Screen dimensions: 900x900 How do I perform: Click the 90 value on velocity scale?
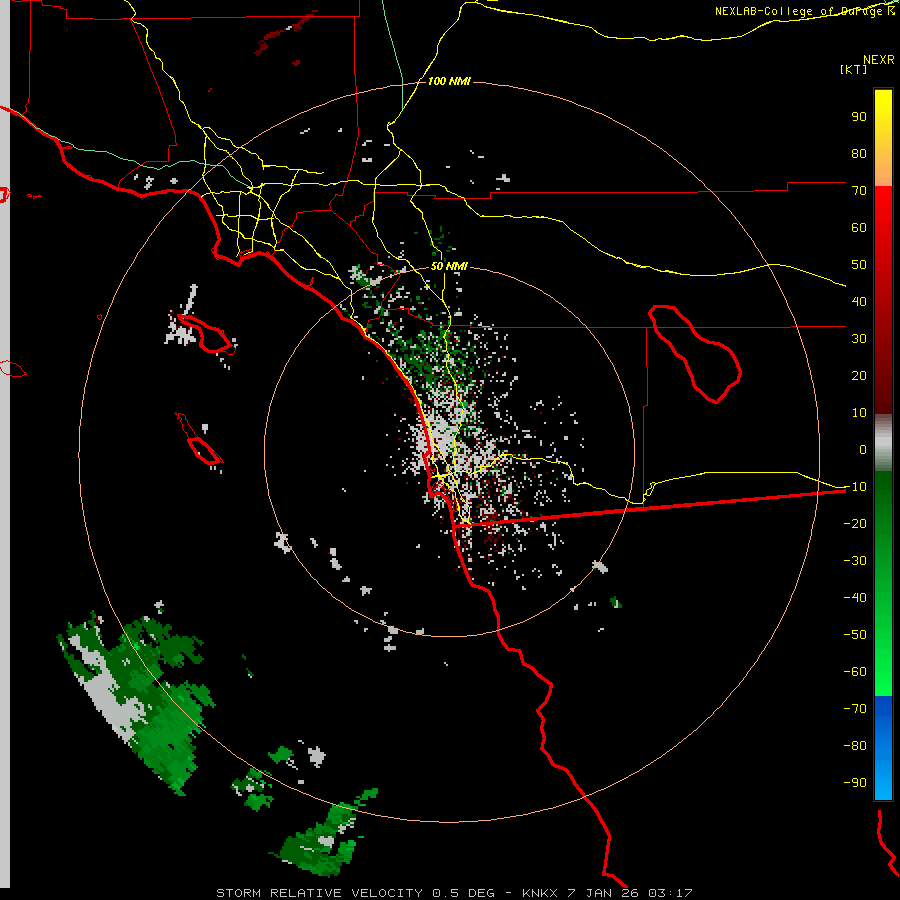tap(859, 117)
